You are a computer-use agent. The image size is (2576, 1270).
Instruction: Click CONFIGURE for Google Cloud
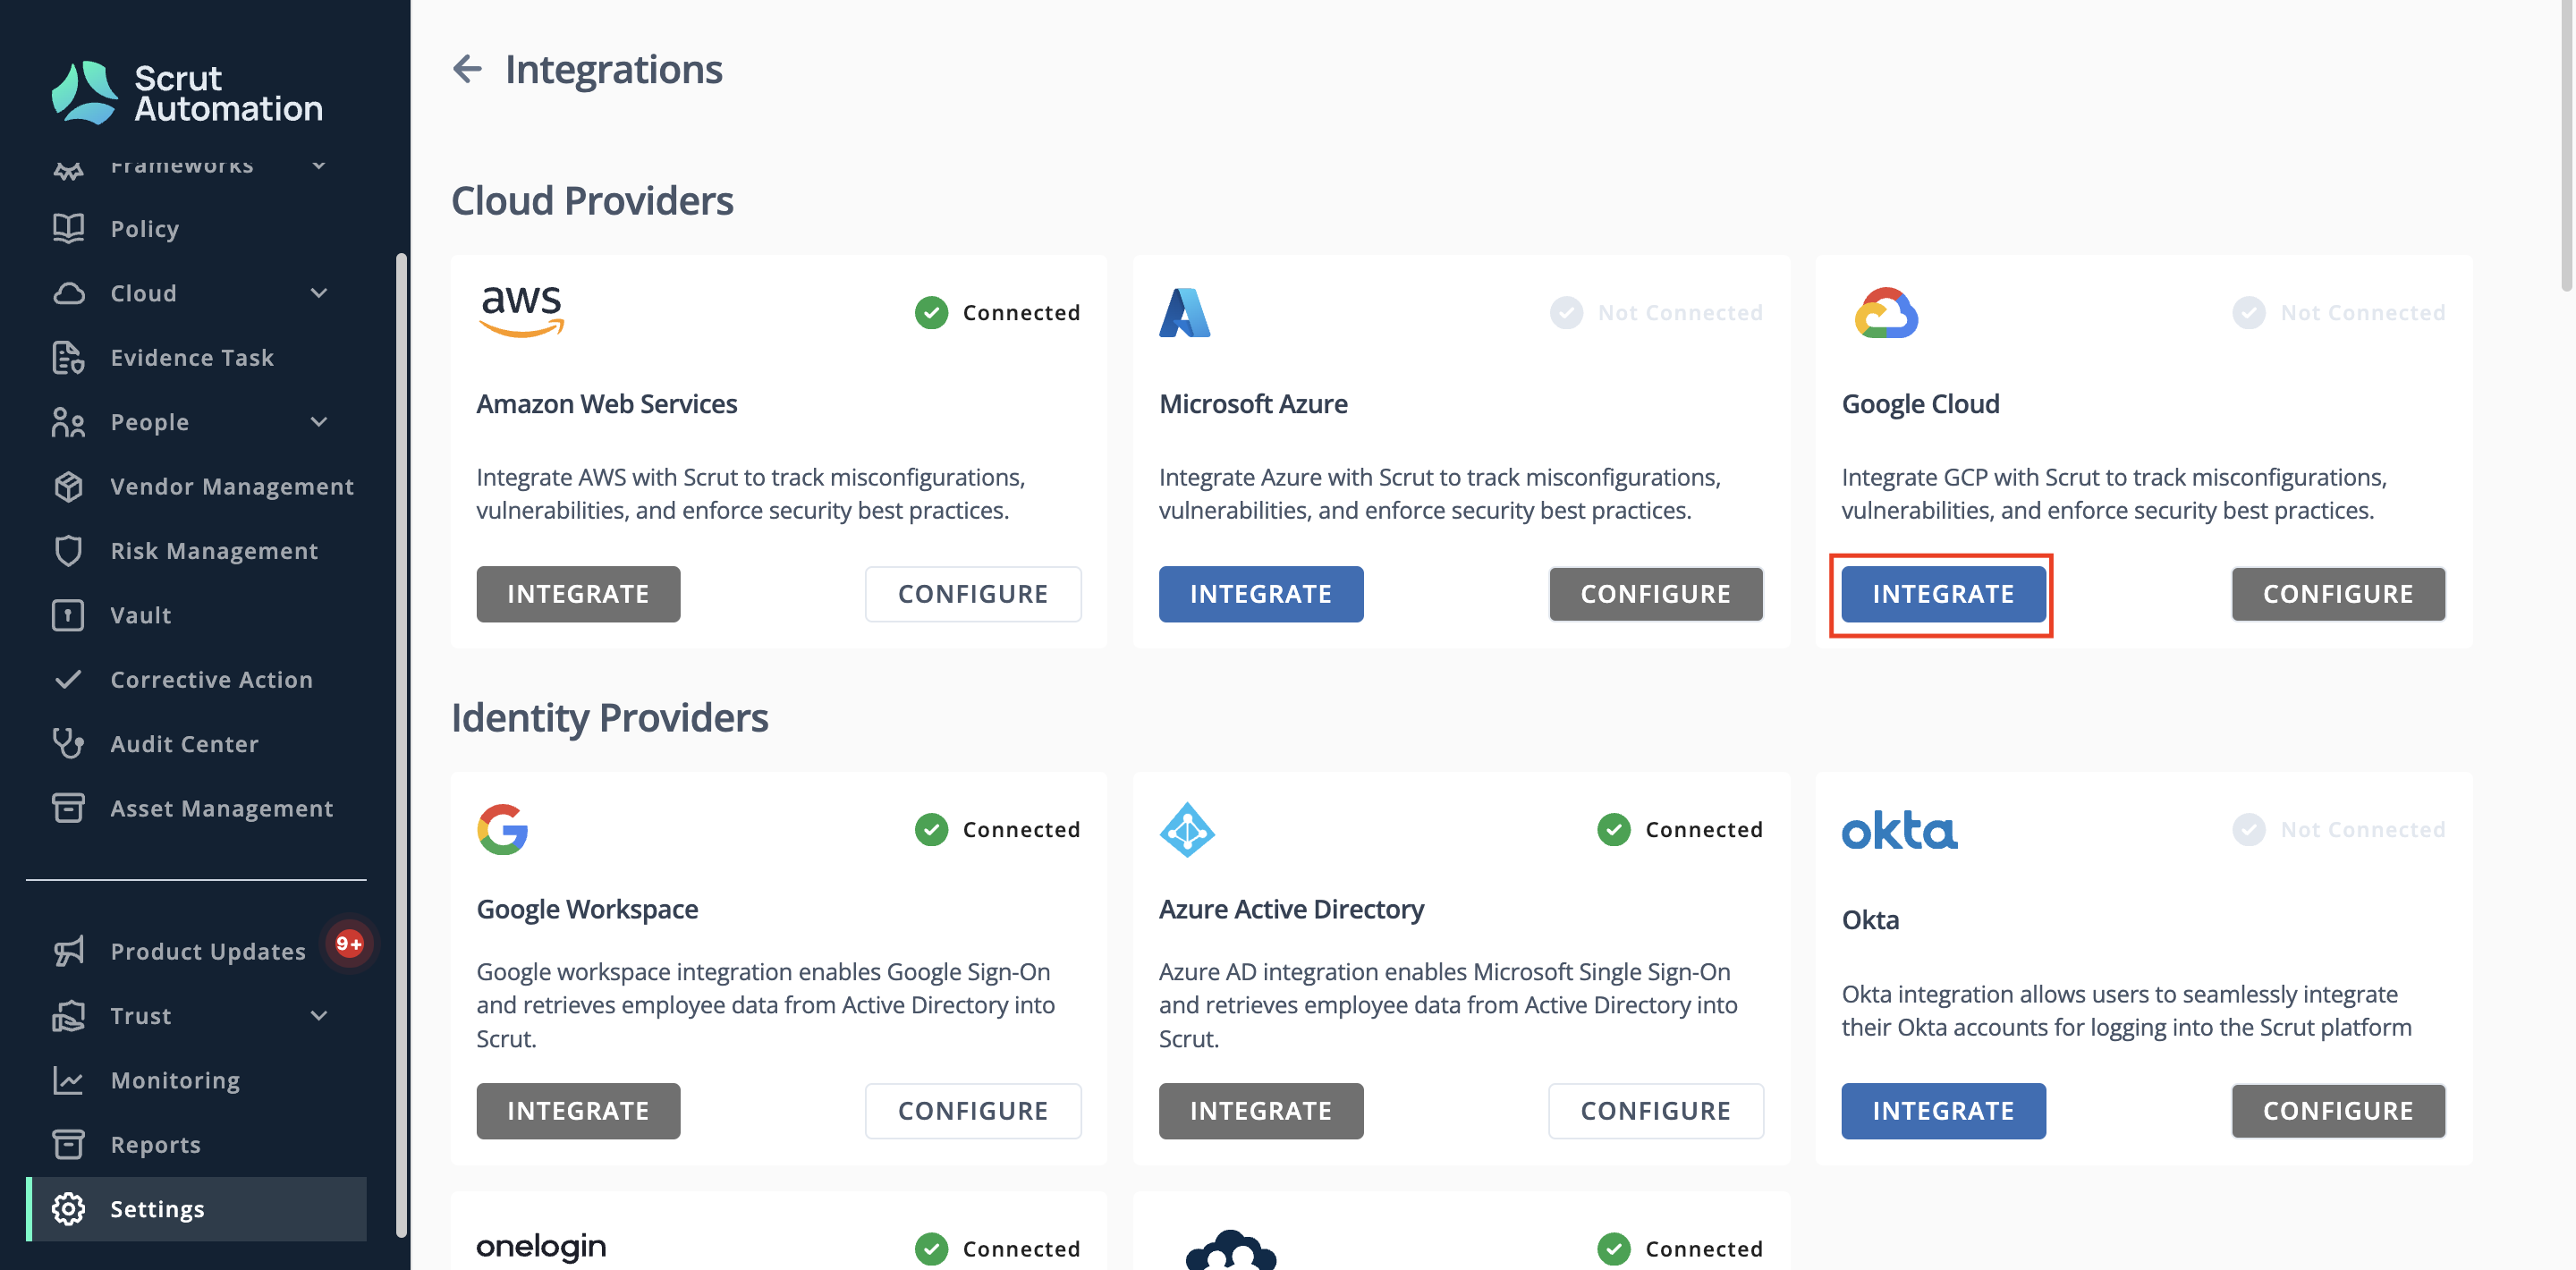pos(2338,594)
